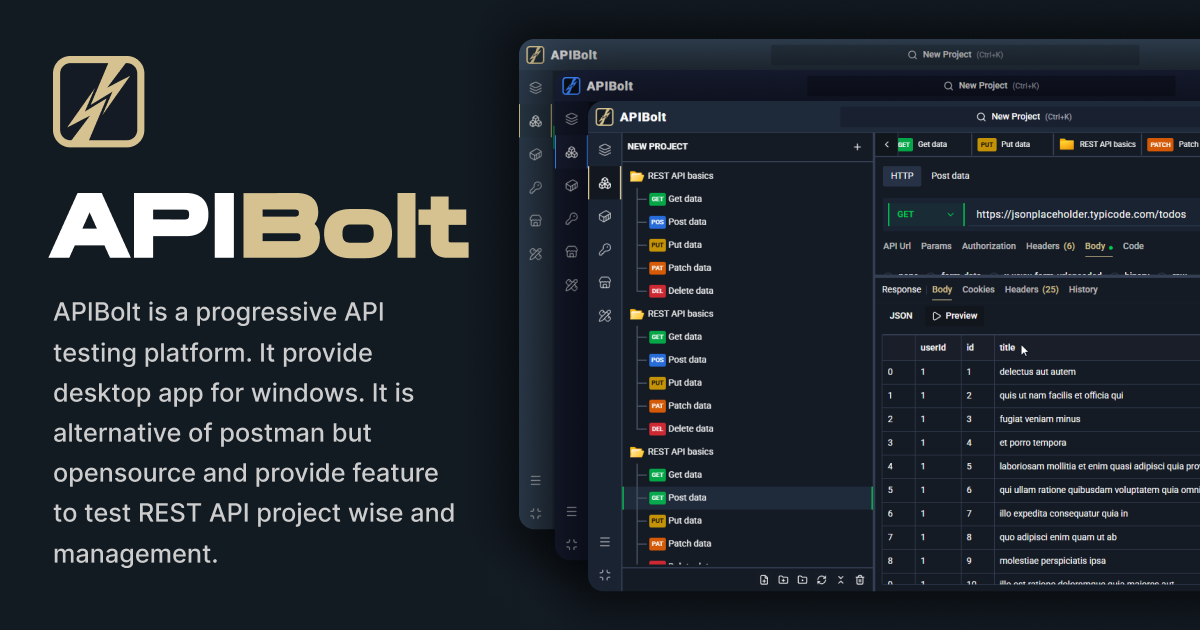This screenshot has width=1200, height=630.
Task: Open the Code tab
Action: pyautogui.click(x=1133, y=246)
